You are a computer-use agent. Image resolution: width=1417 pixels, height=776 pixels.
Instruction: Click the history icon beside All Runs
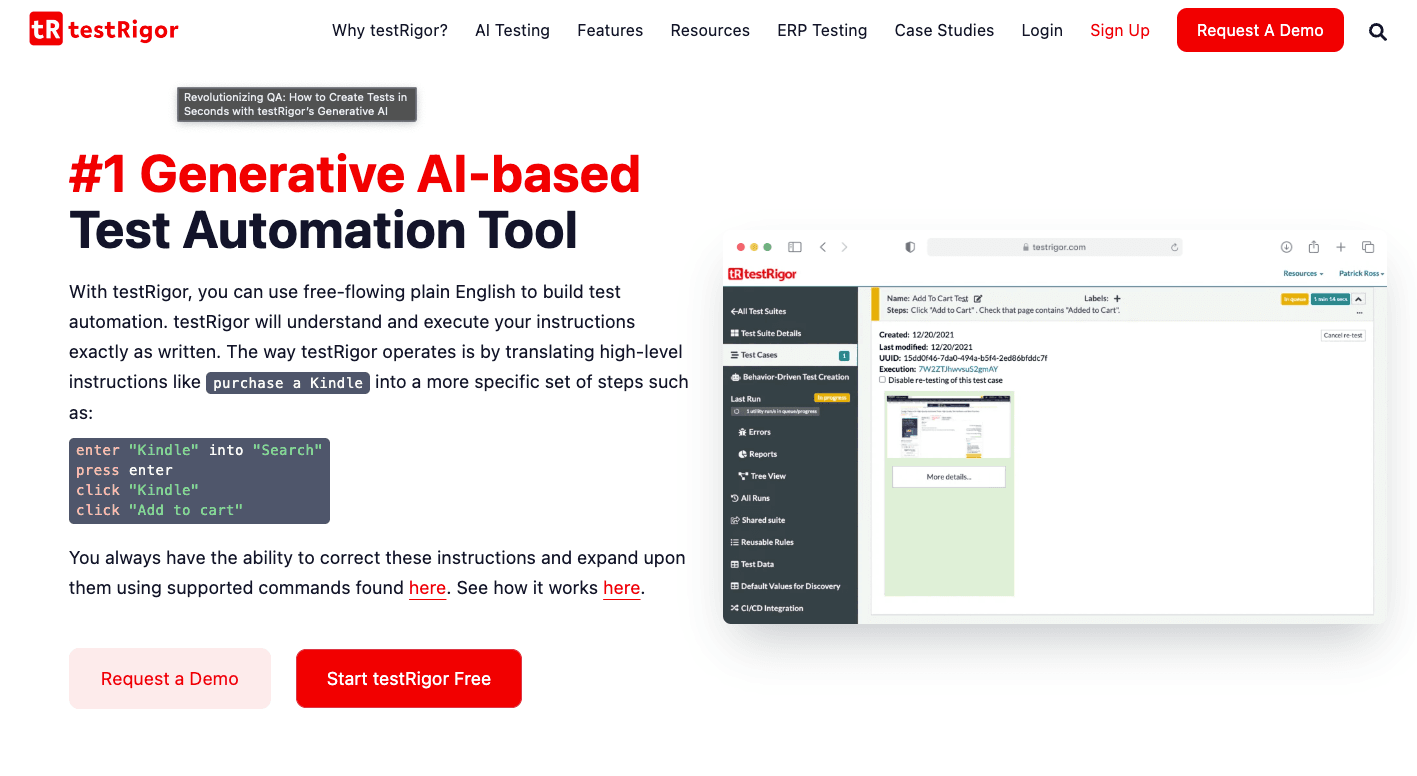(x=735, y=498)
